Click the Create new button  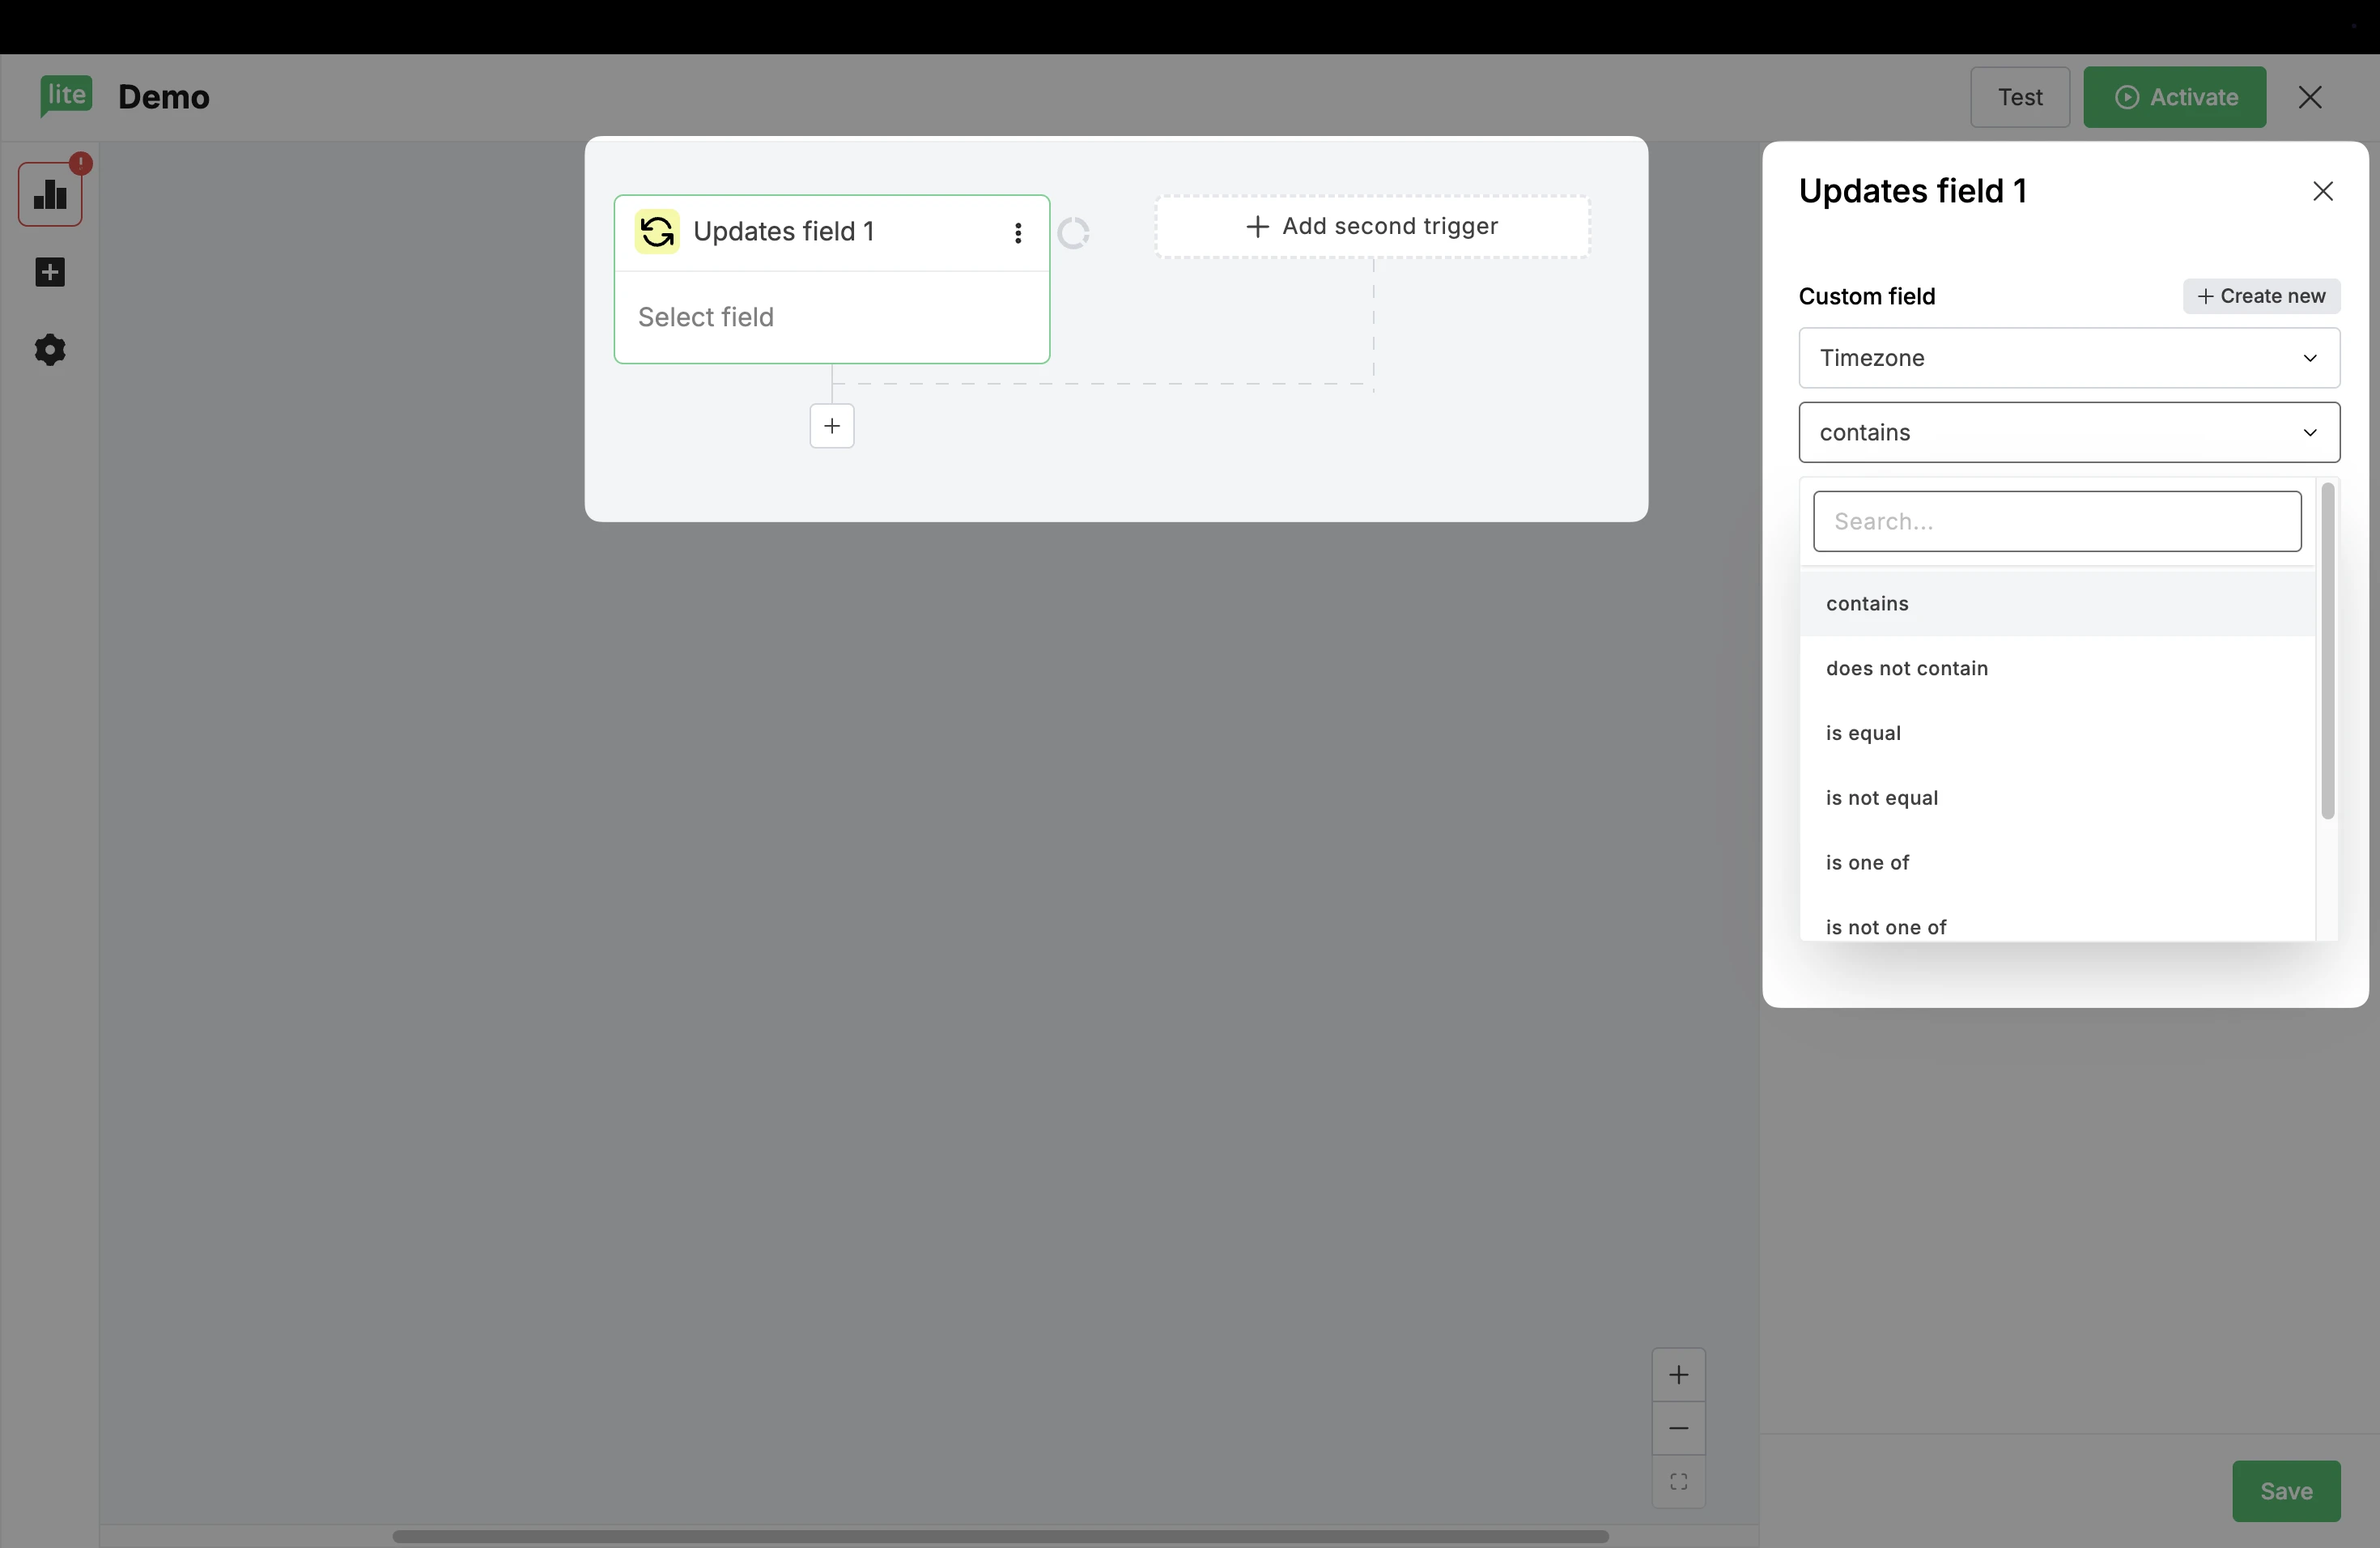[x=2260, y=296]
